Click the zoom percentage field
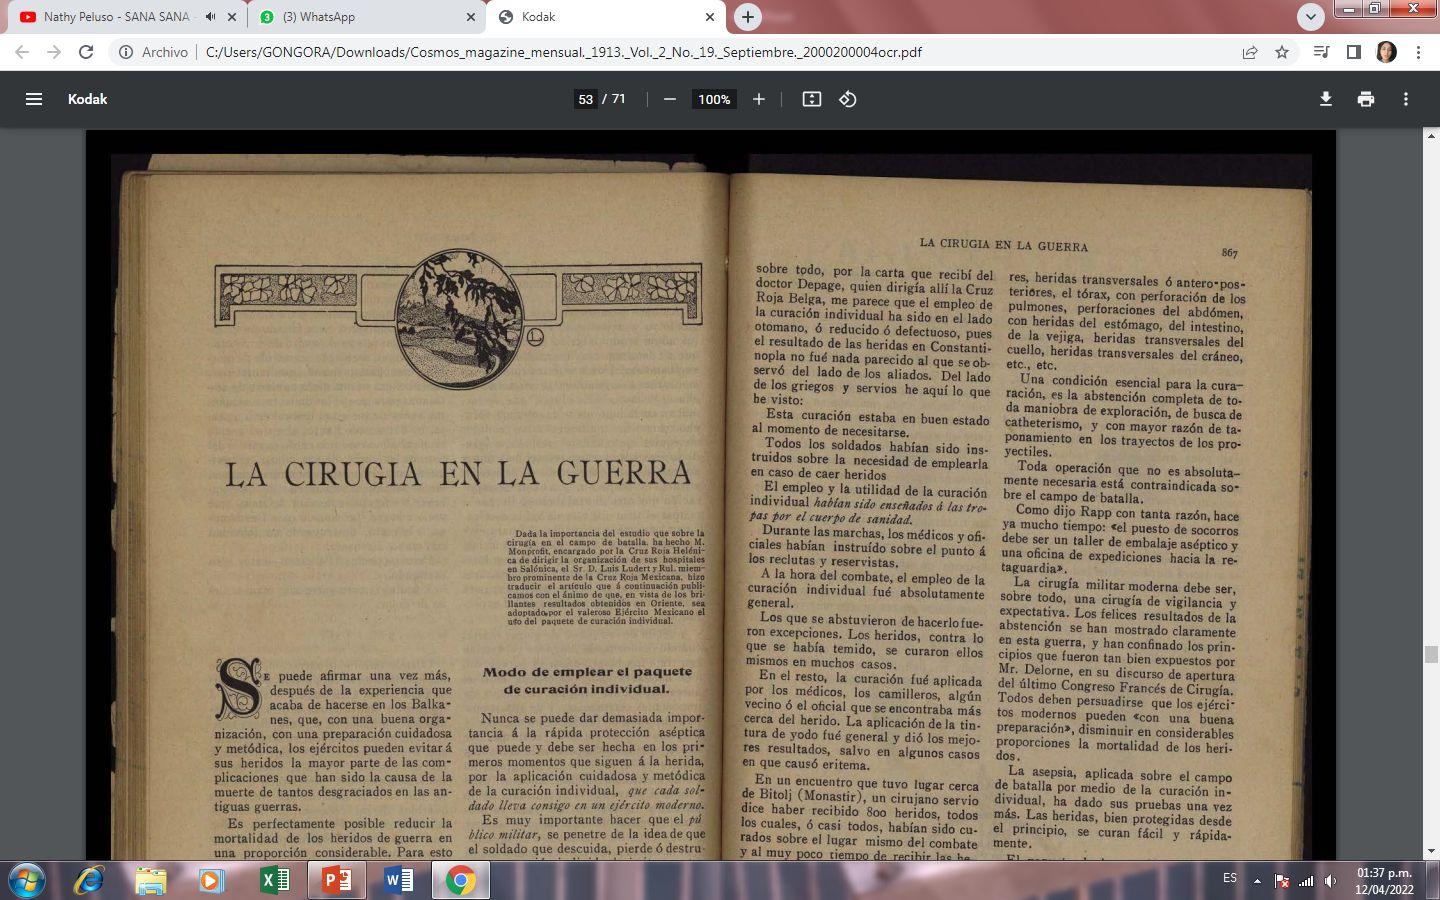 click(x=714, y=99)
